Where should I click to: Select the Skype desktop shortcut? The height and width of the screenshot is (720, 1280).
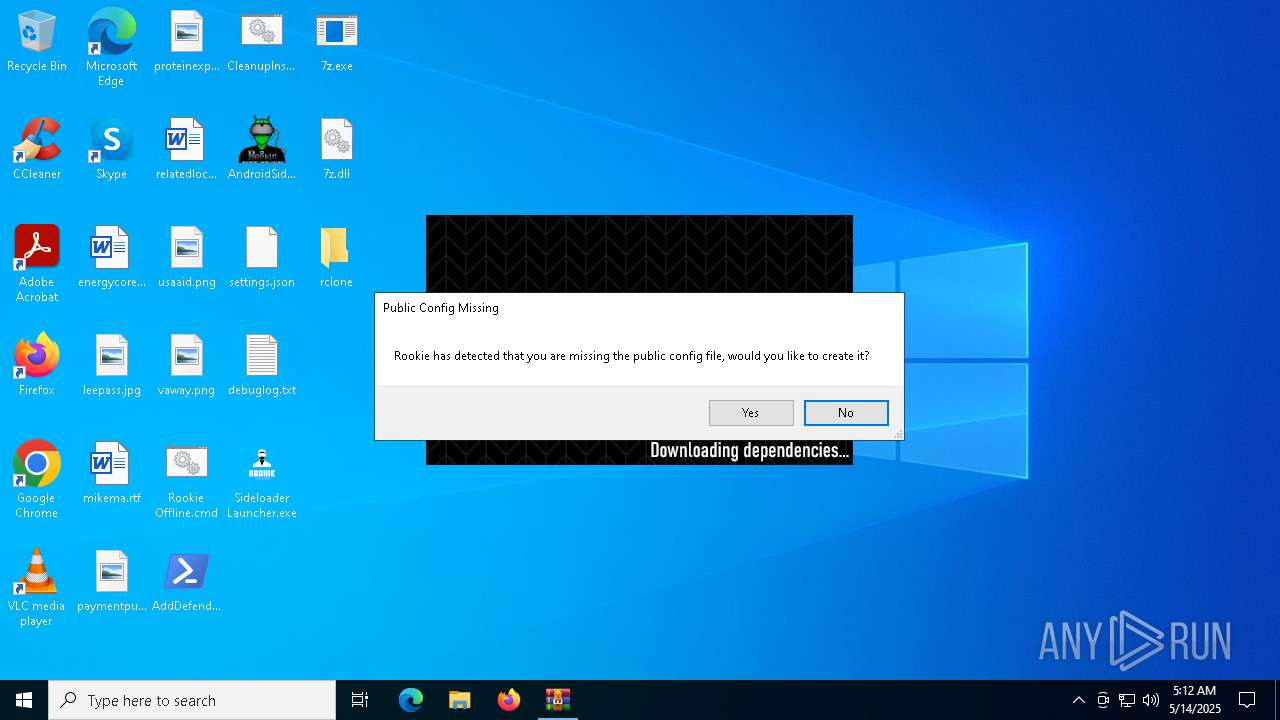111,150
